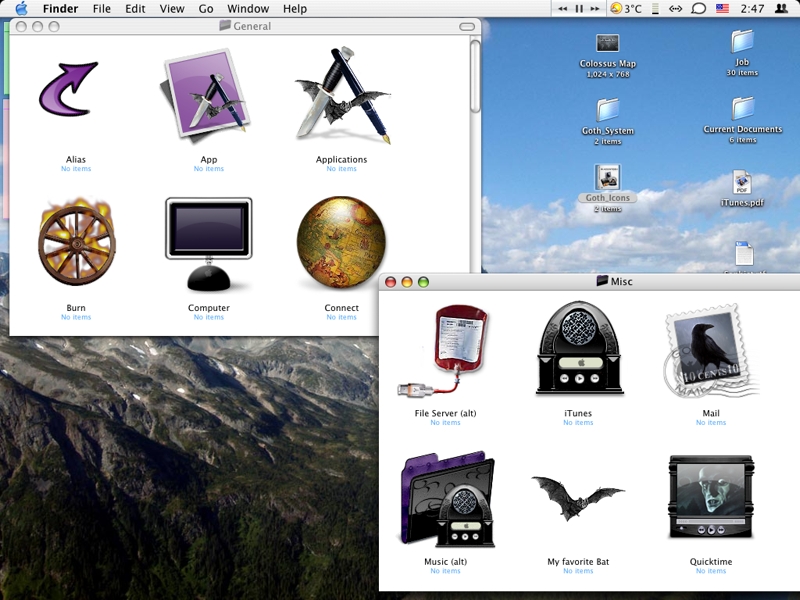Skip to next track in menu bar
The width and height of the screenshot is (800, 600).
coord(594,9)
